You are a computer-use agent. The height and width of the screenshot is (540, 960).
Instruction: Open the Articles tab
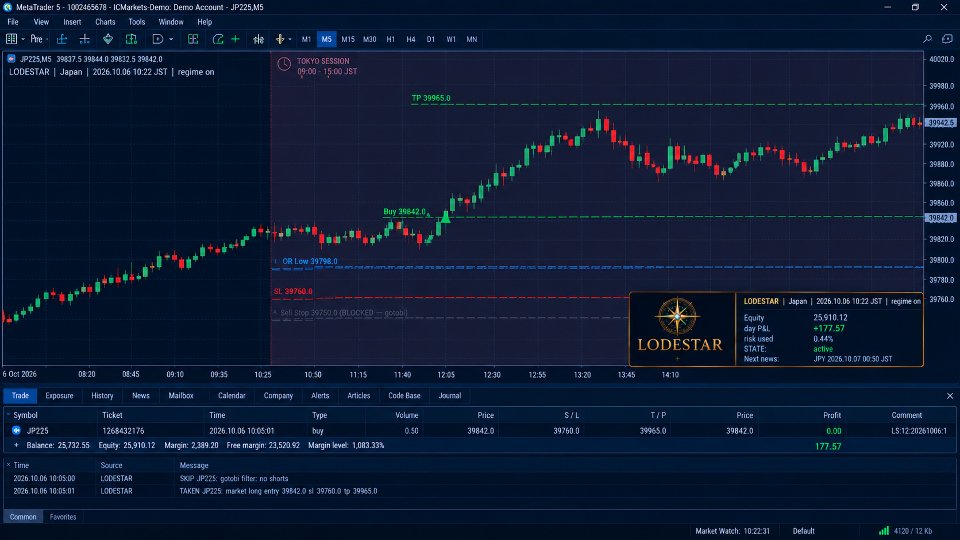[359, 396]
